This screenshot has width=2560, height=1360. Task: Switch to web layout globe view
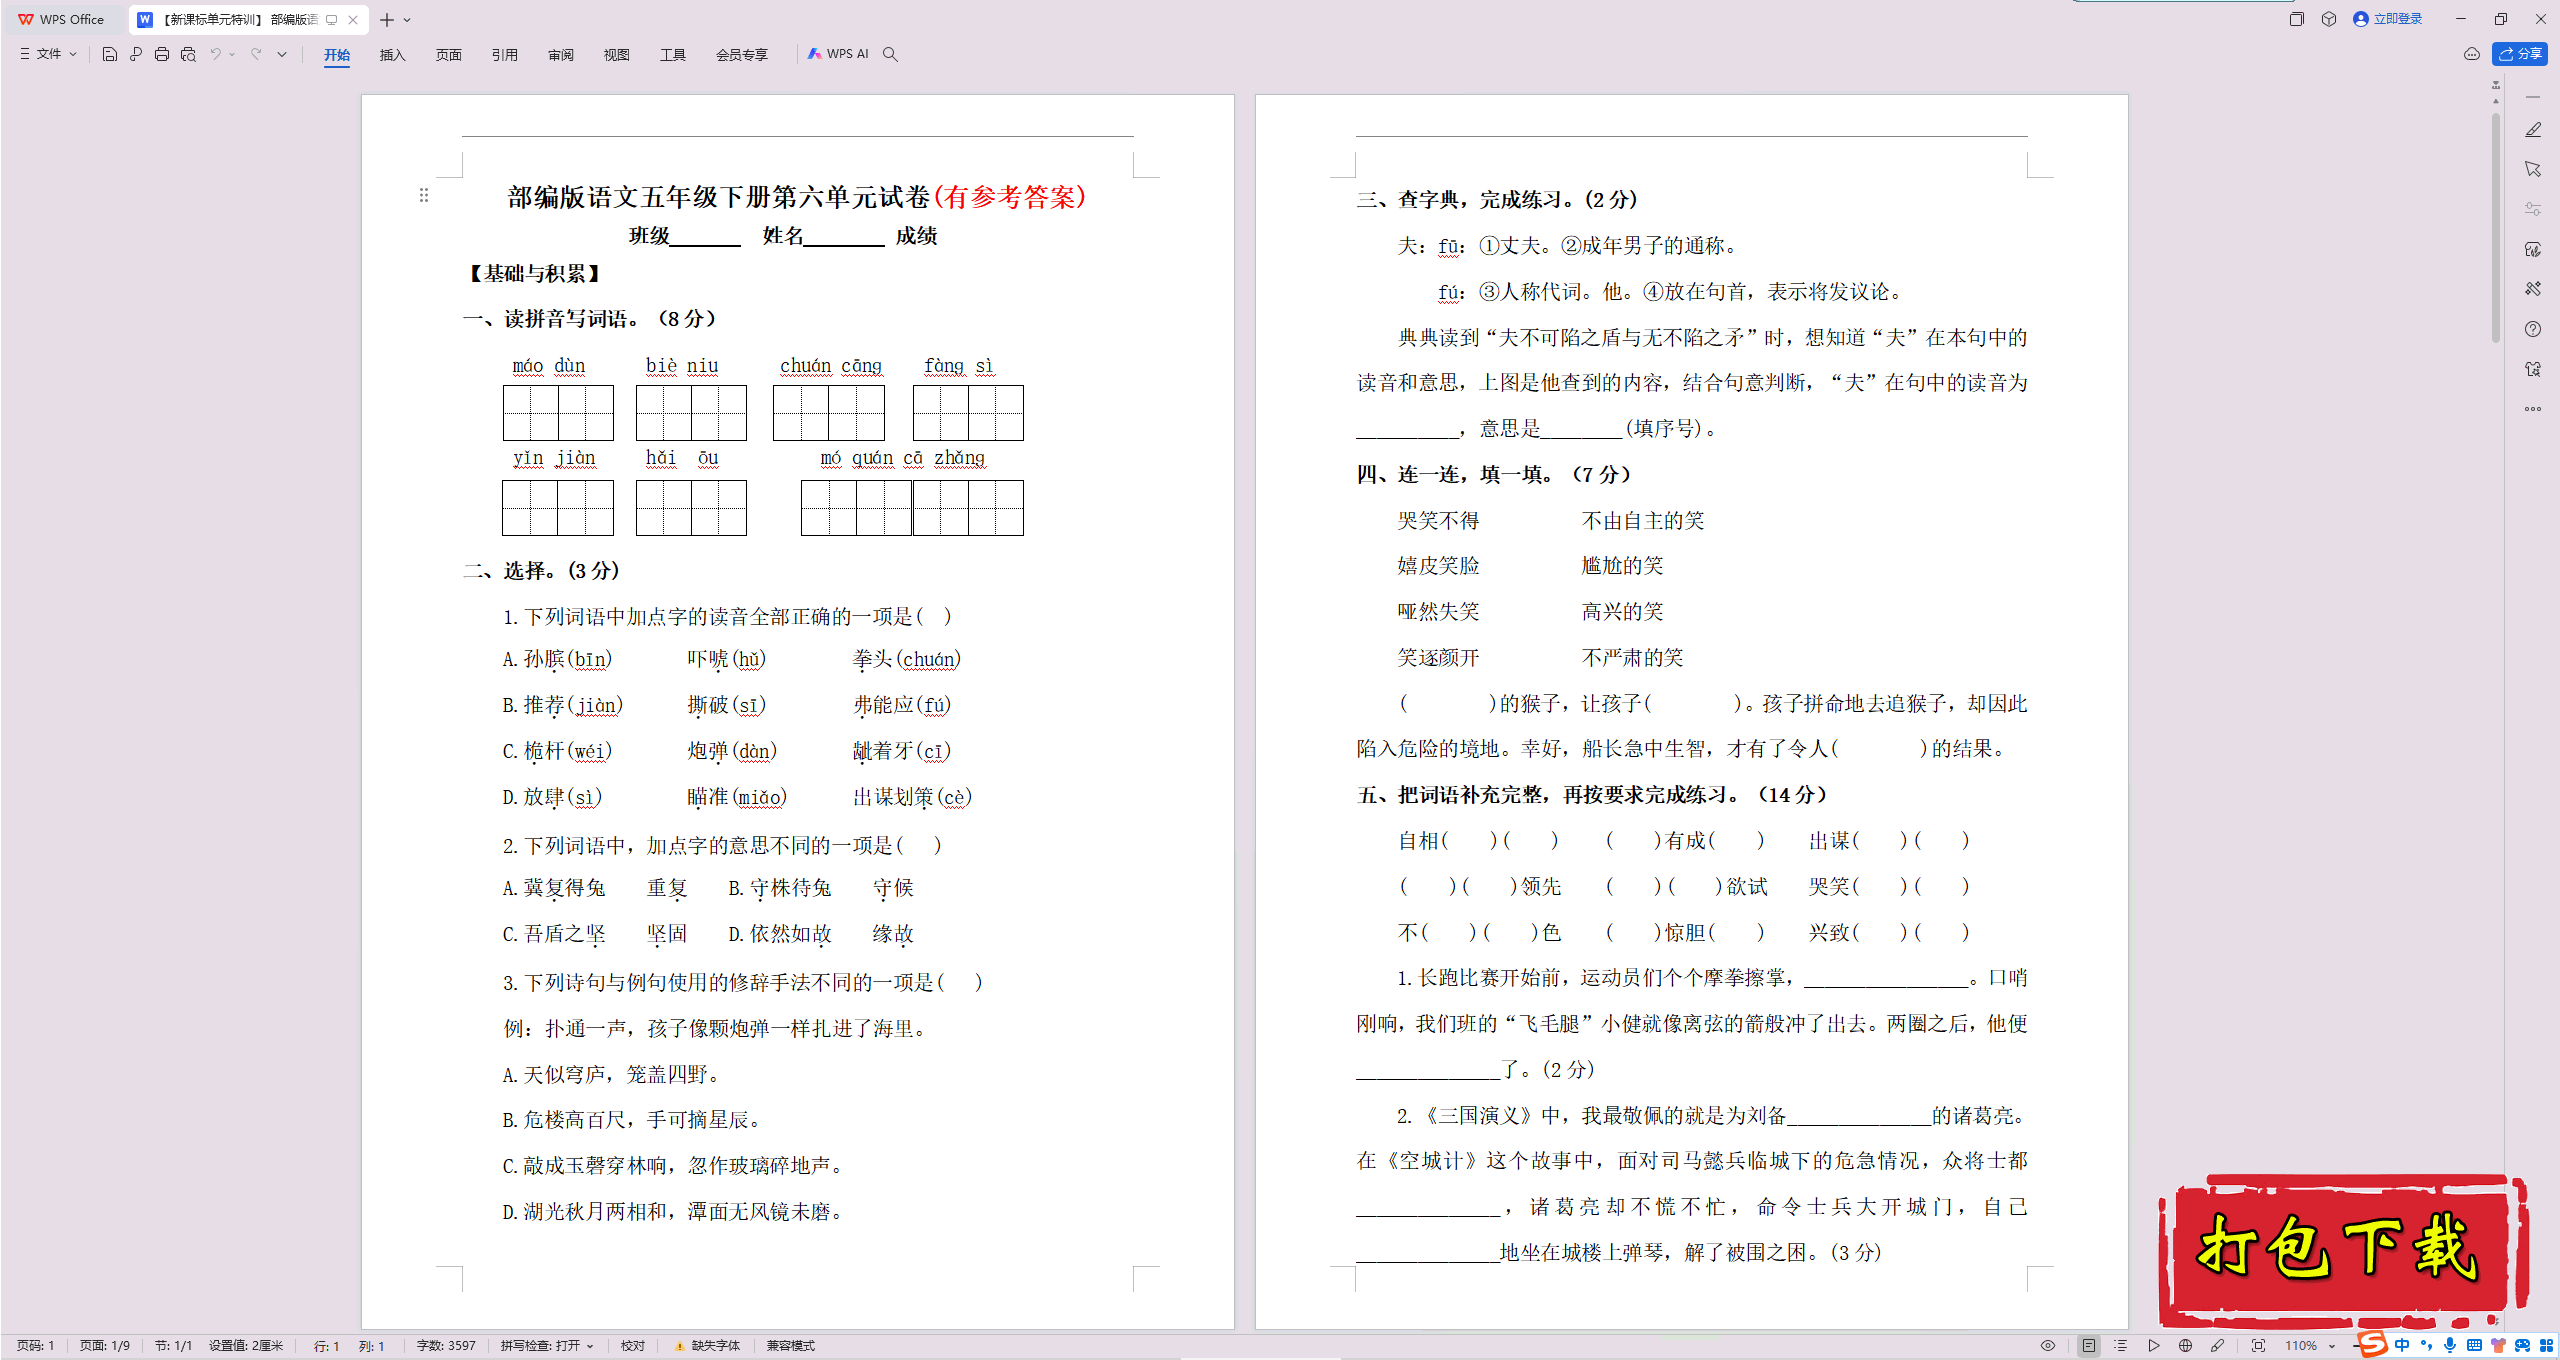[2186, 1346]
